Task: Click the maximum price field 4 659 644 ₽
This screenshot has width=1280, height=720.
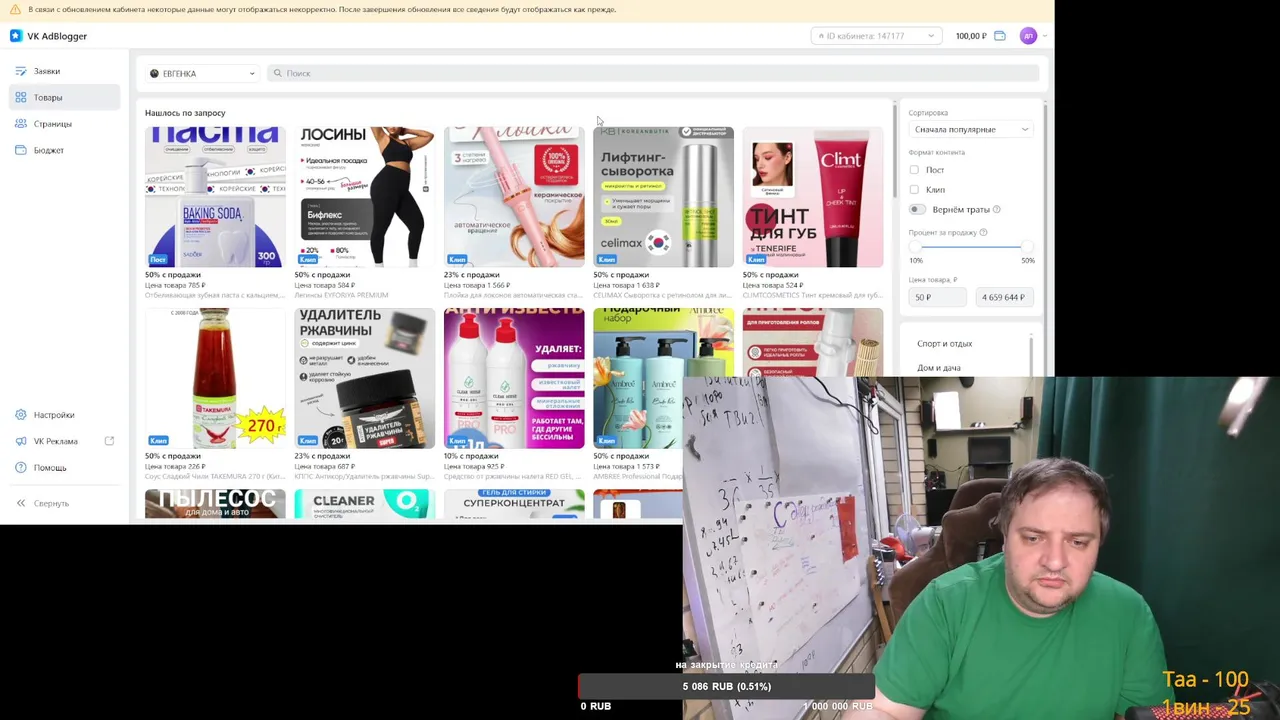Action: coord(1004,297)
